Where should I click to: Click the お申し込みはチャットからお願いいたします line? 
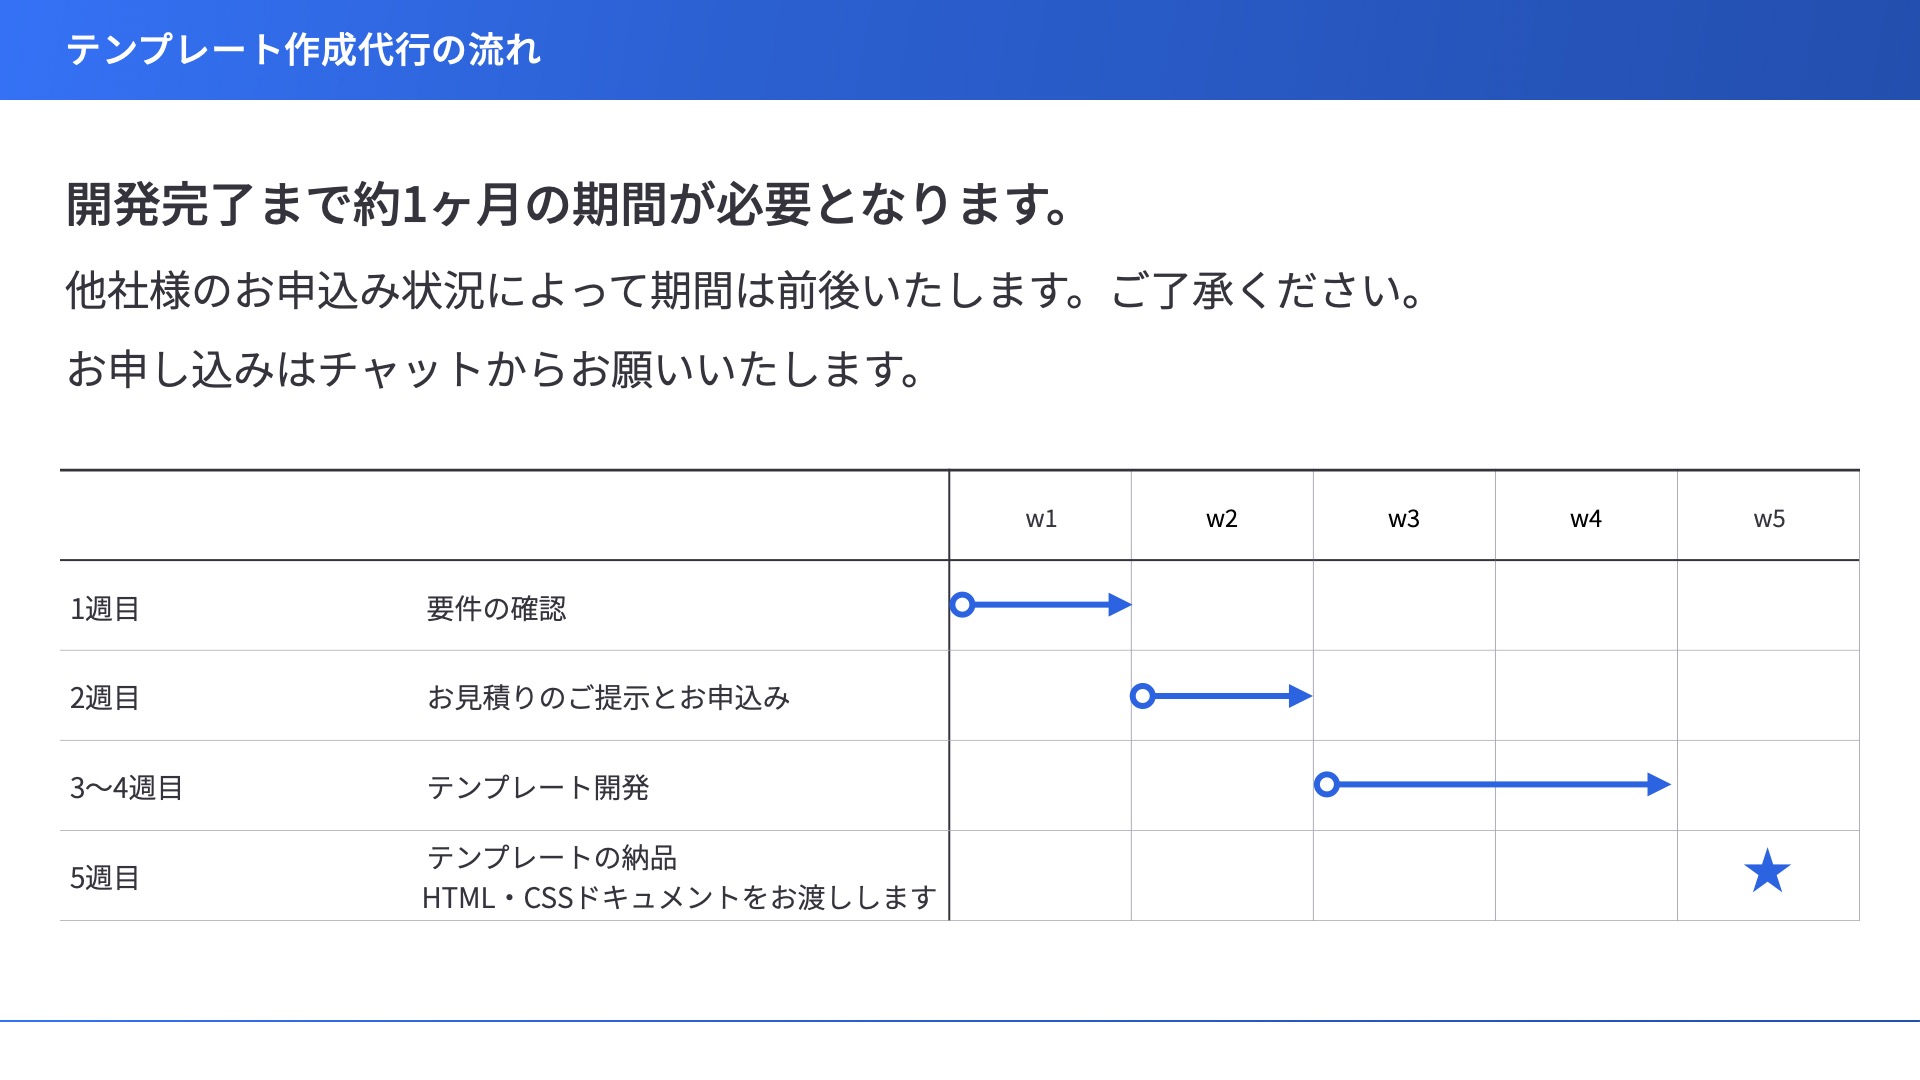point(494,370)
